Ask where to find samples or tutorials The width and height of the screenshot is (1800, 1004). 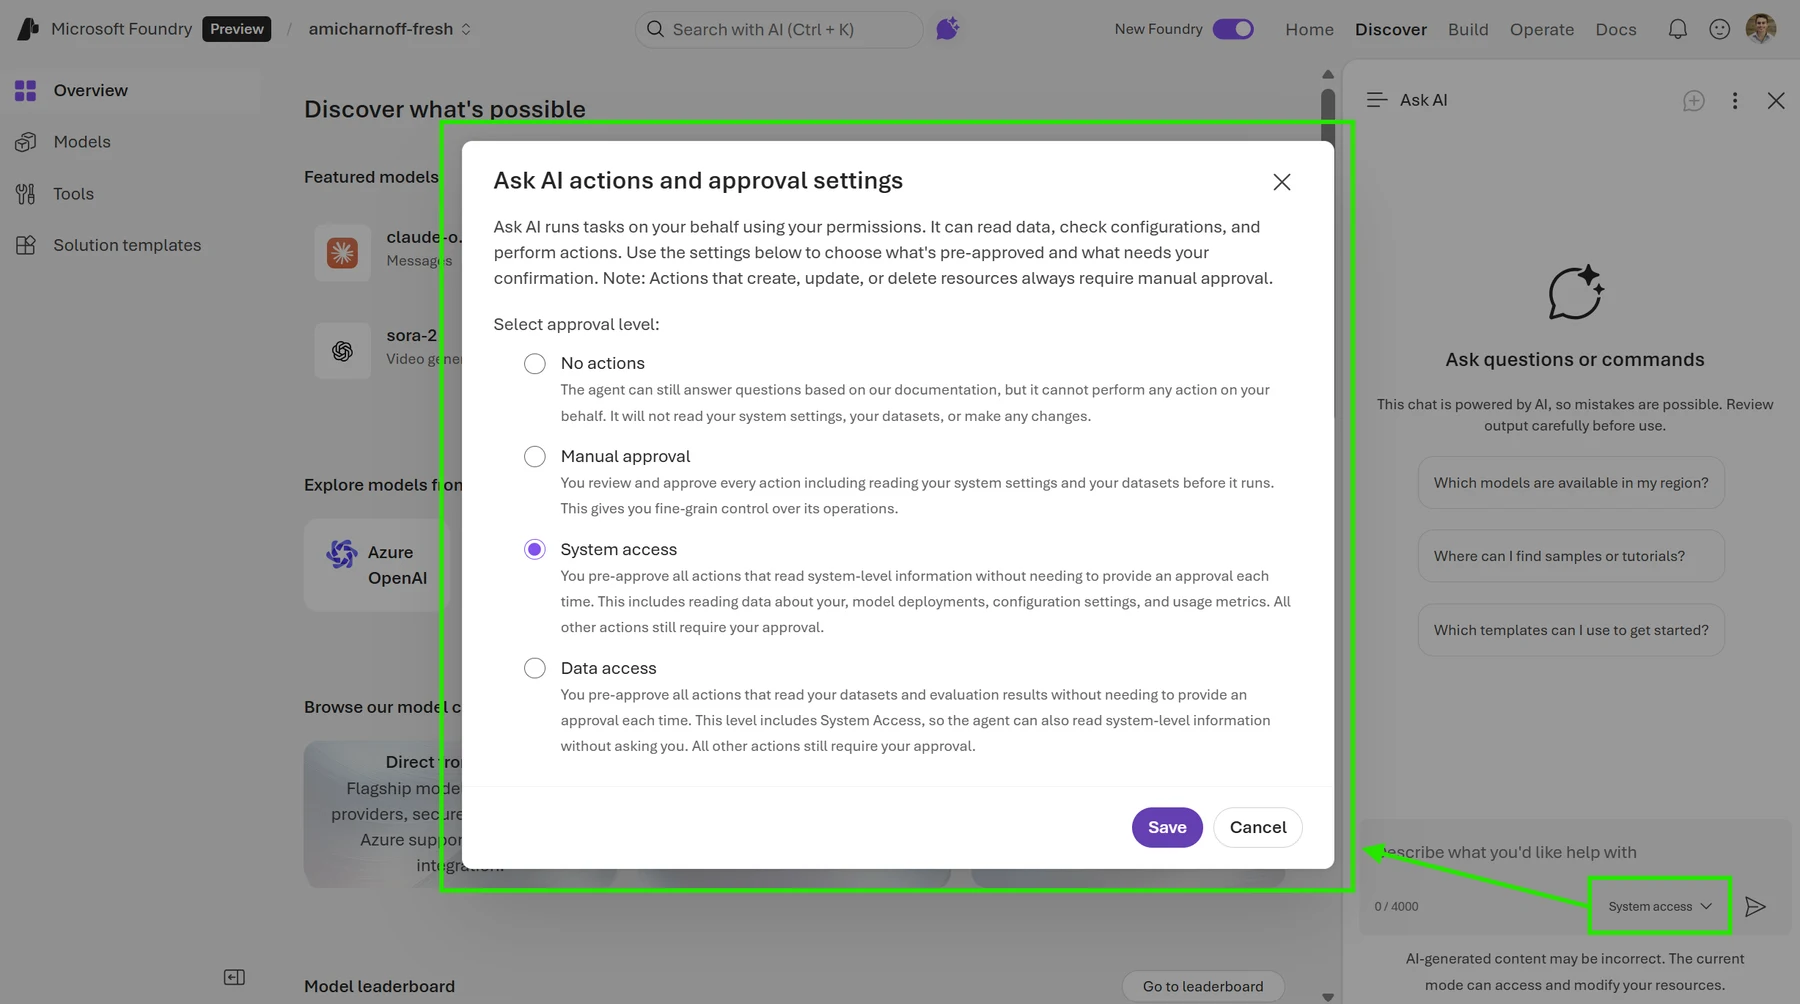point(1571,556)
